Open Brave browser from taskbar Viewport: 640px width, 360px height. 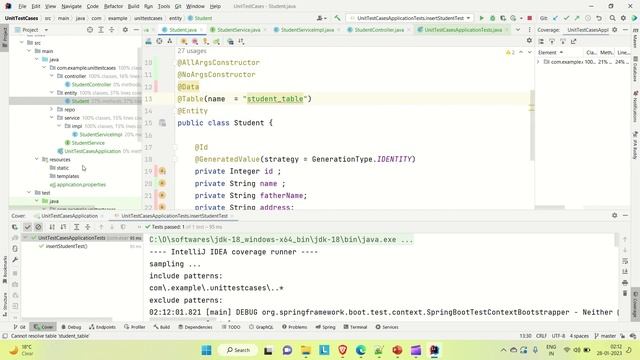pos(342,350)
